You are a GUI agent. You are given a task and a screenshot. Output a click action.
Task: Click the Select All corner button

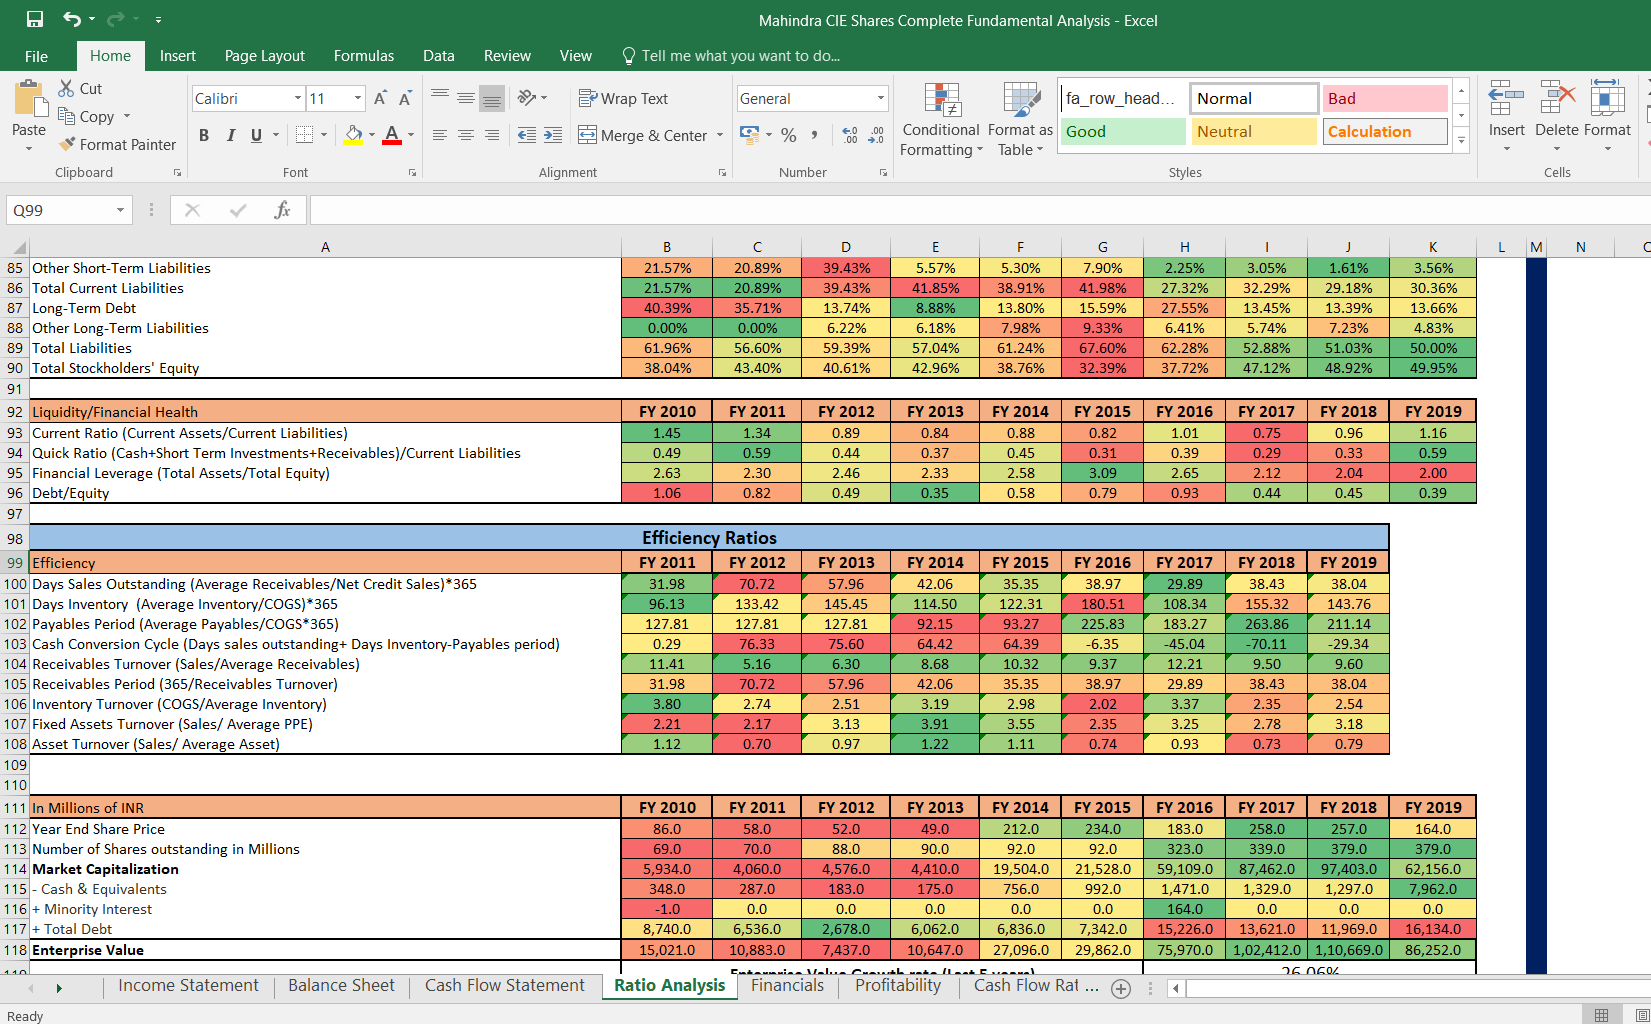(17, 247)
